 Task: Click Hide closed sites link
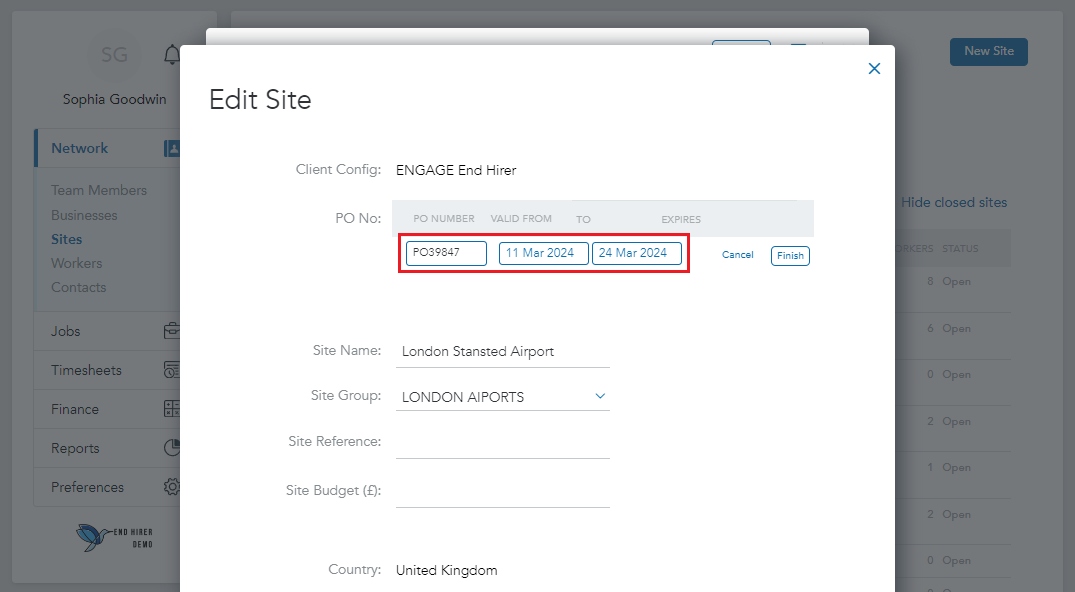point(954,202)
